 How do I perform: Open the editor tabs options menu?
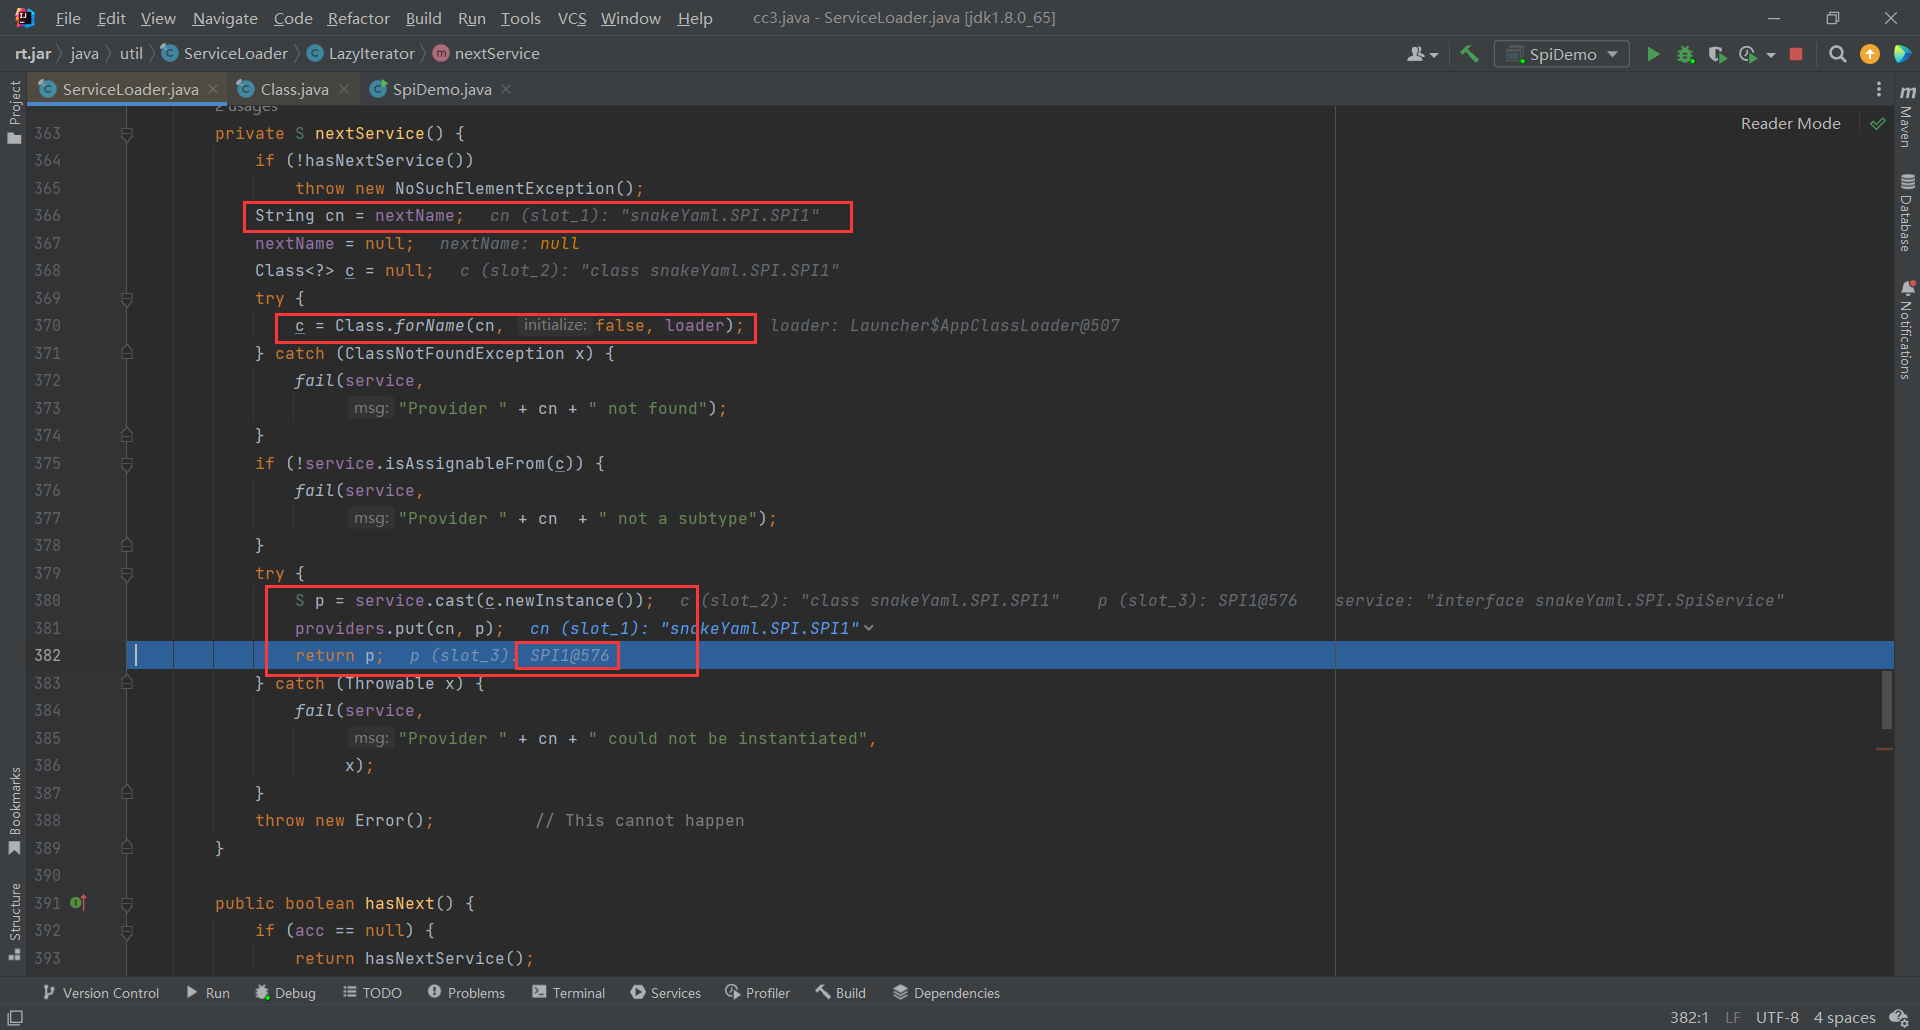1878,89
